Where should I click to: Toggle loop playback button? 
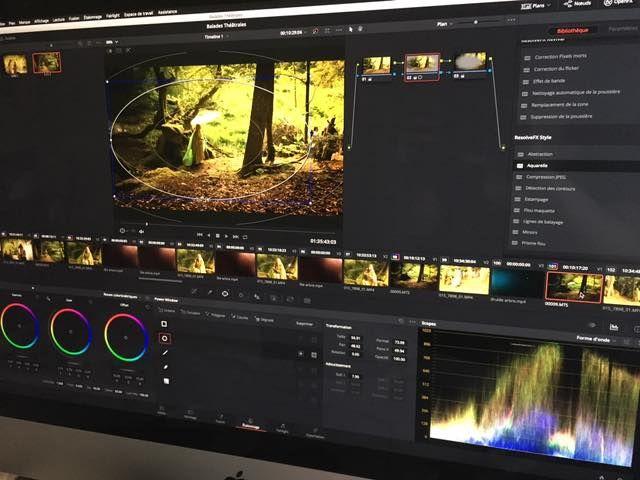245,237
